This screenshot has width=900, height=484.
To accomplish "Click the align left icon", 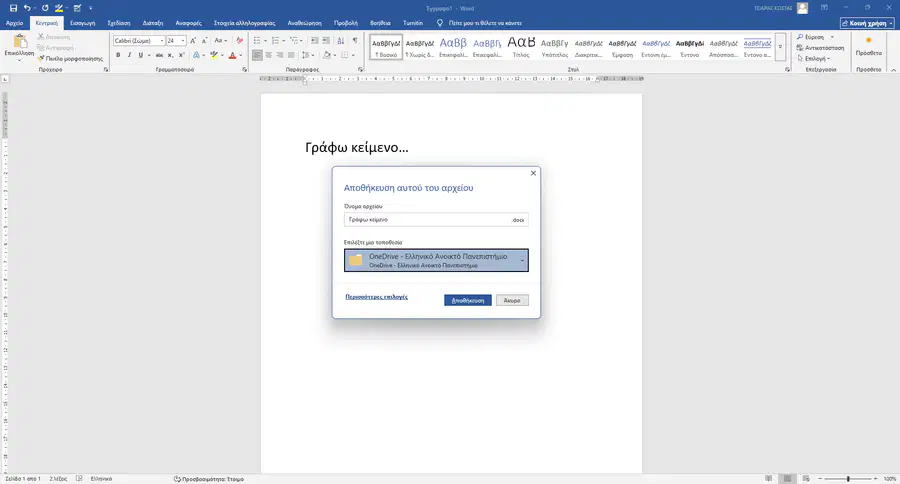I will point(257,55).
